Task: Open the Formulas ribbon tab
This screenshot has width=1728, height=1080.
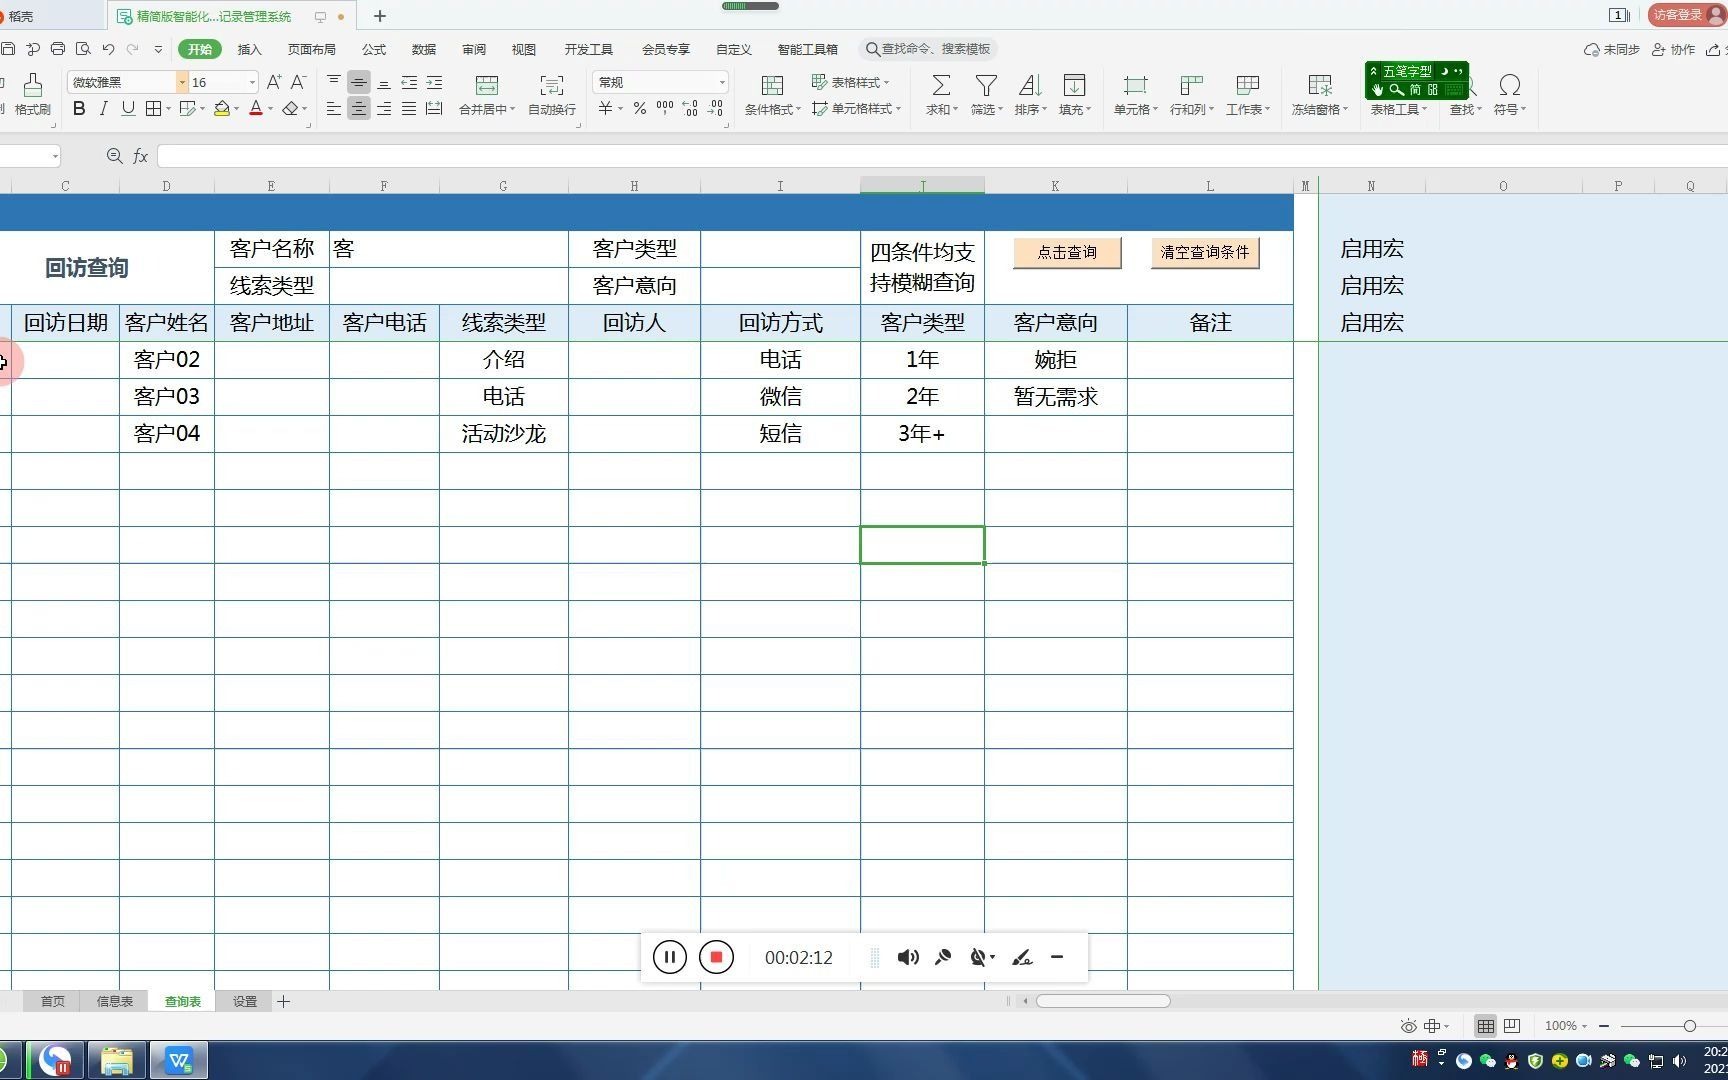Action: point(374,49)
